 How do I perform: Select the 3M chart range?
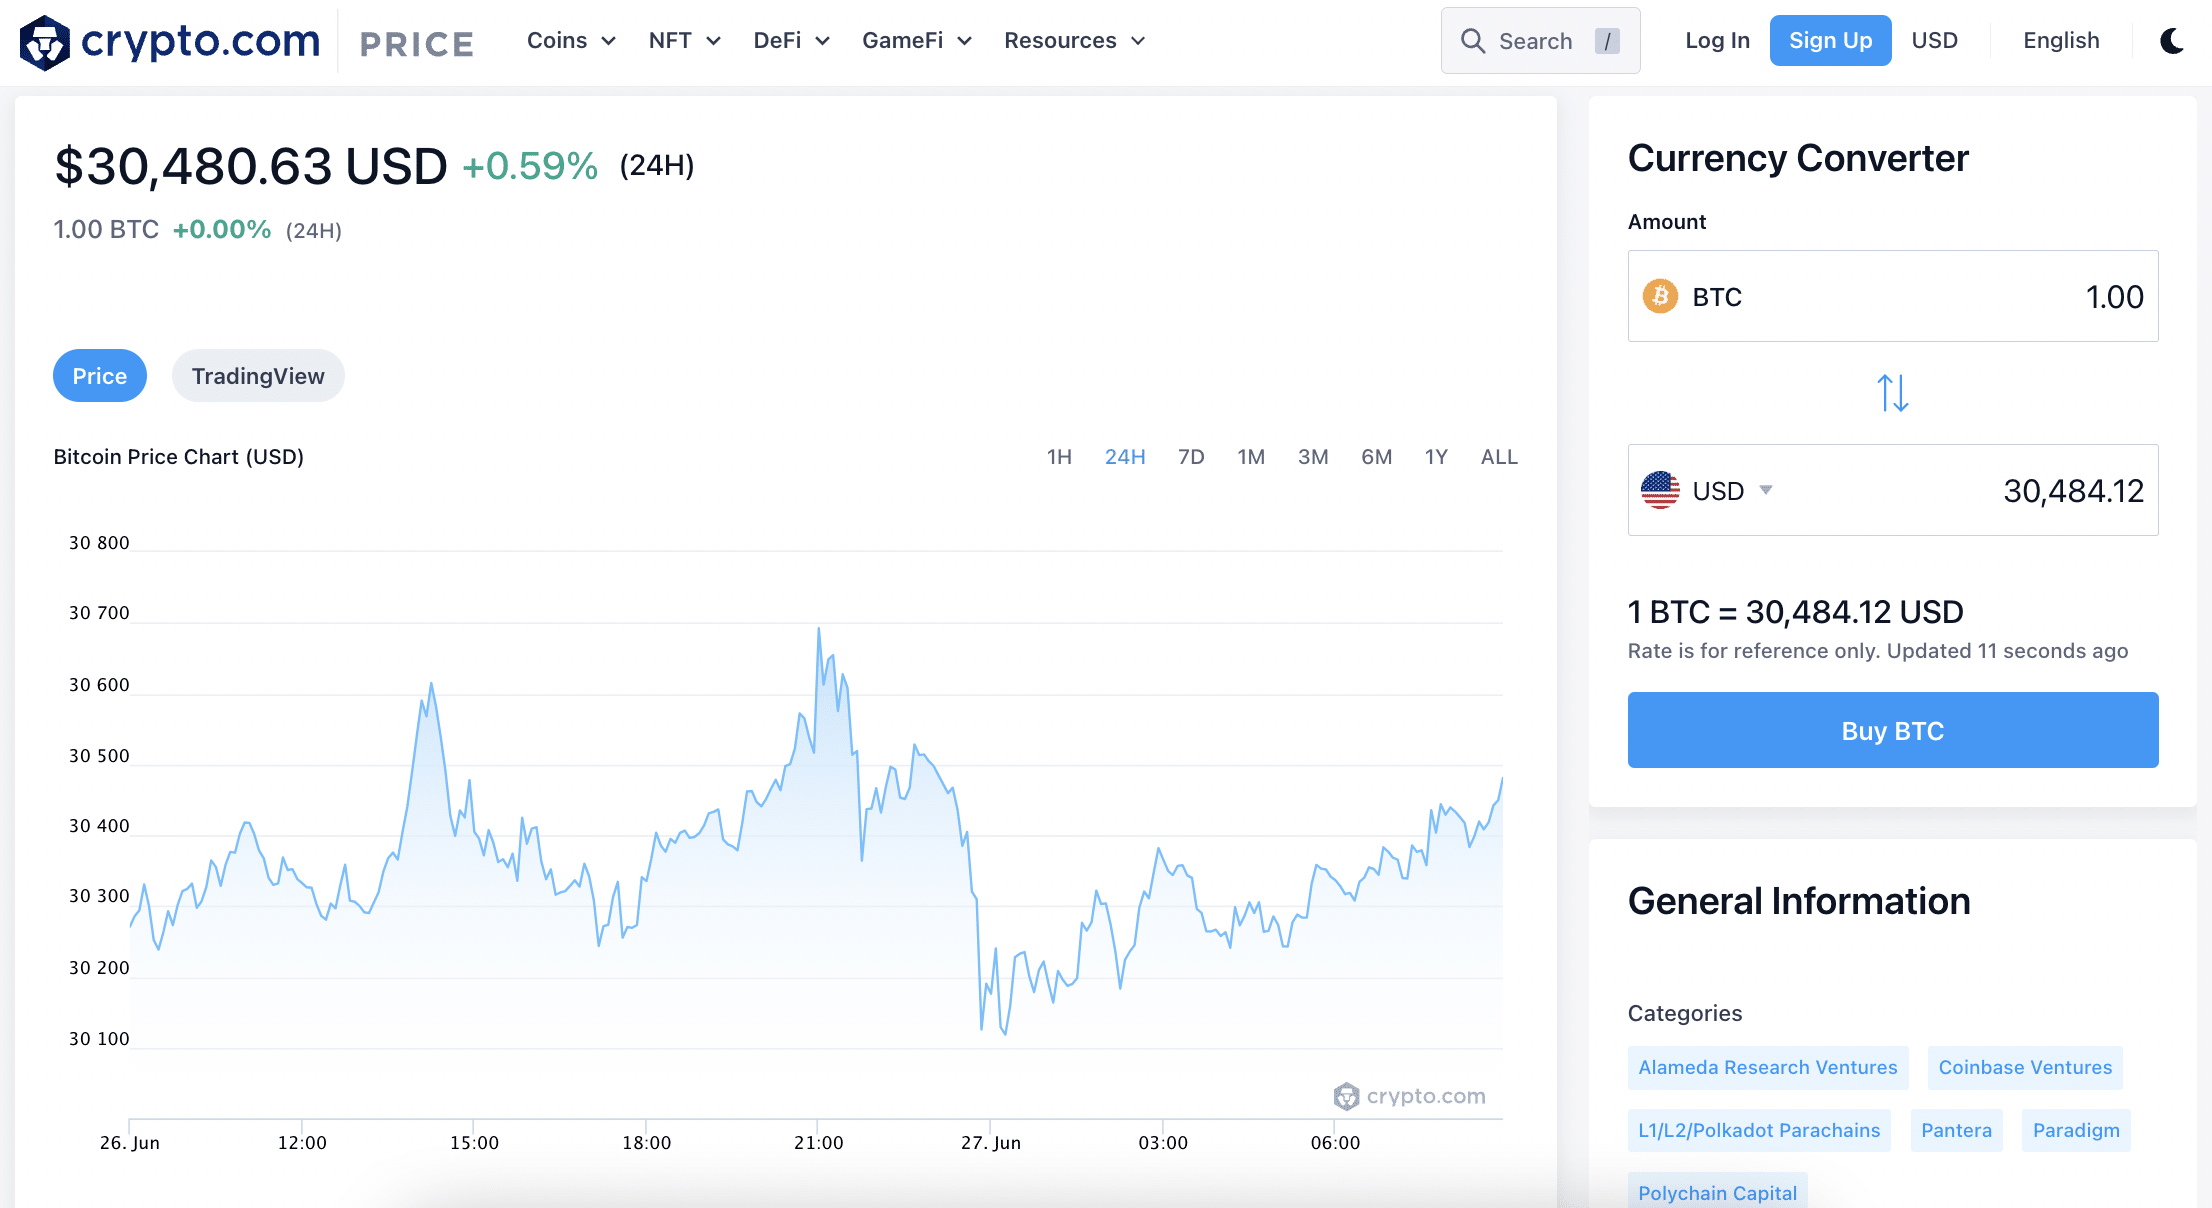1313,457
